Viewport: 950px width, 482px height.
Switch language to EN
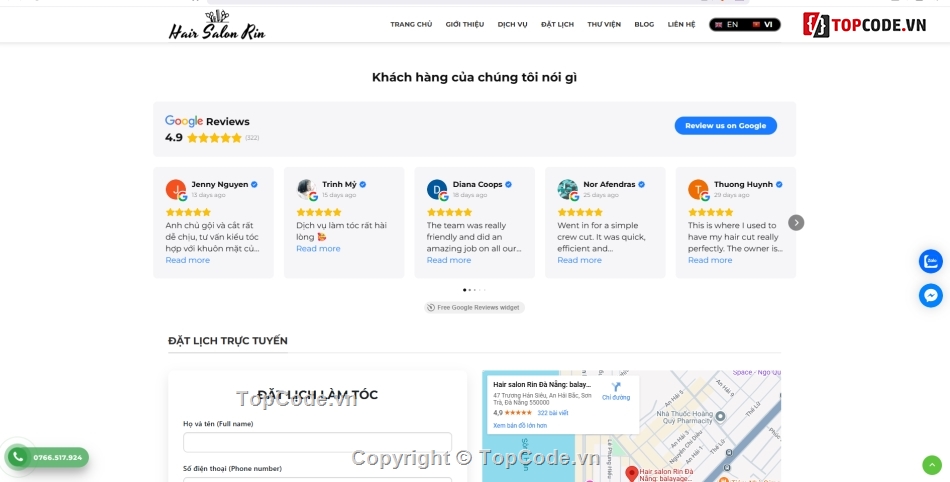(x=726, y=25)
